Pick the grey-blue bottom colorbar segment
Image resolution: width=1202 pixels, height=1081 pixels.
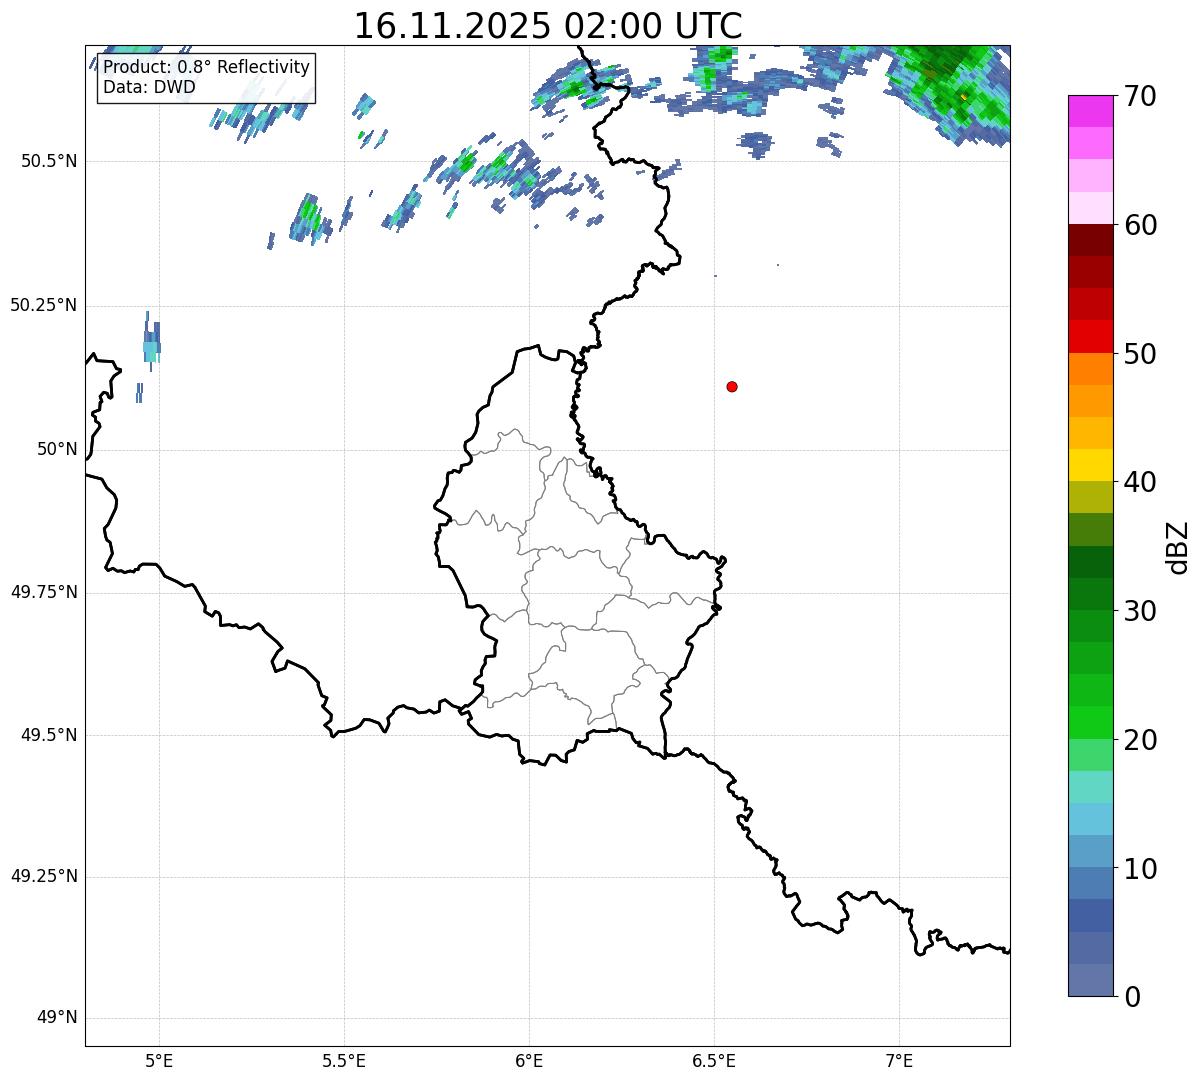coord(1090,980)
